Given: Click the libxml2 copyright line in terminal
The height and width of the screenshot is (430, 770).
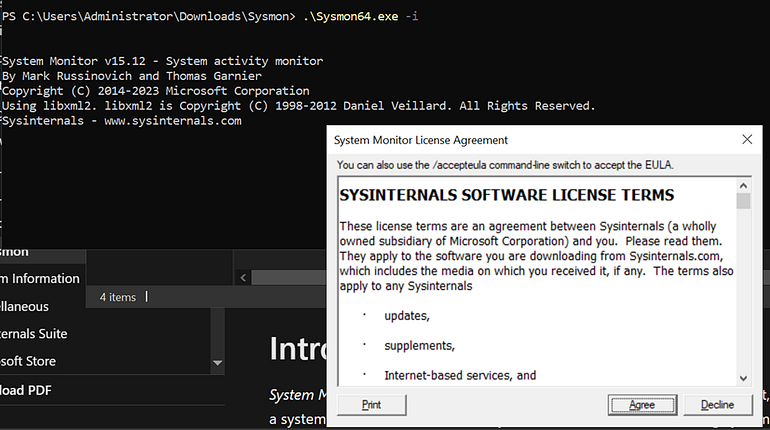Looking at the screenshot, I should click(299, 106).
